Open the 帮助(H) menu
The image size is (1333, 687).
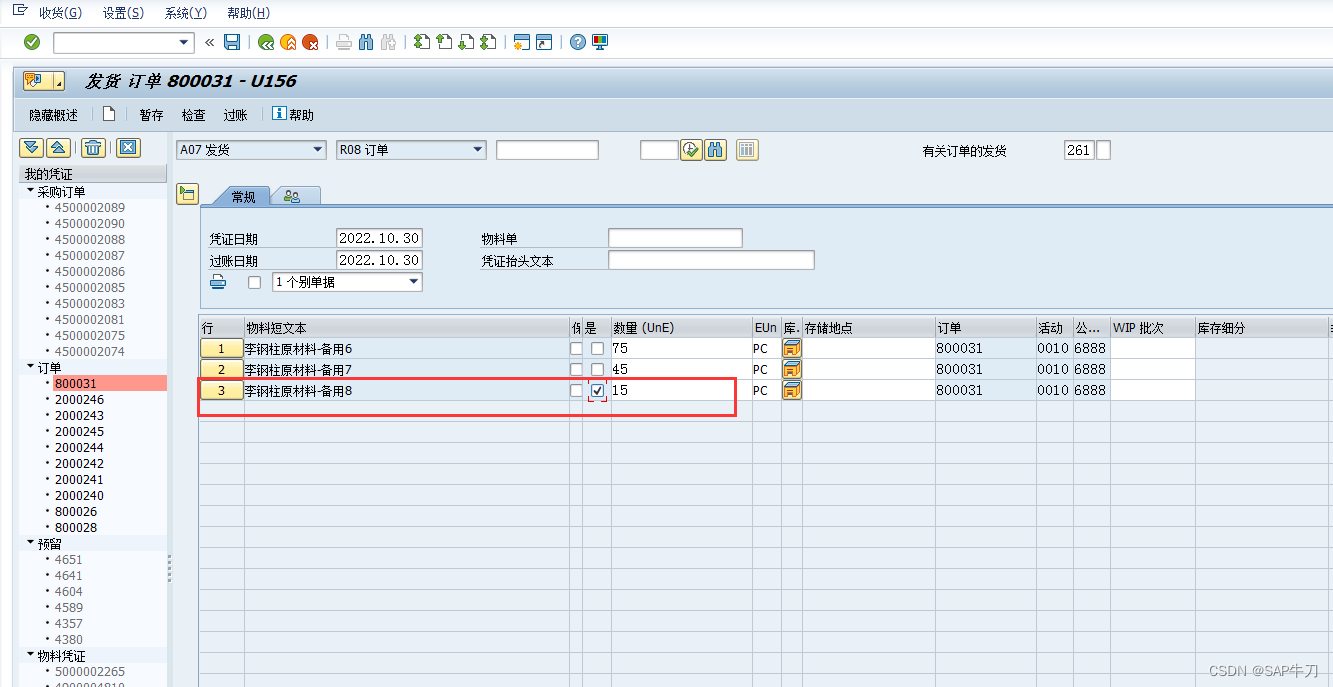(x=248, y=13)
